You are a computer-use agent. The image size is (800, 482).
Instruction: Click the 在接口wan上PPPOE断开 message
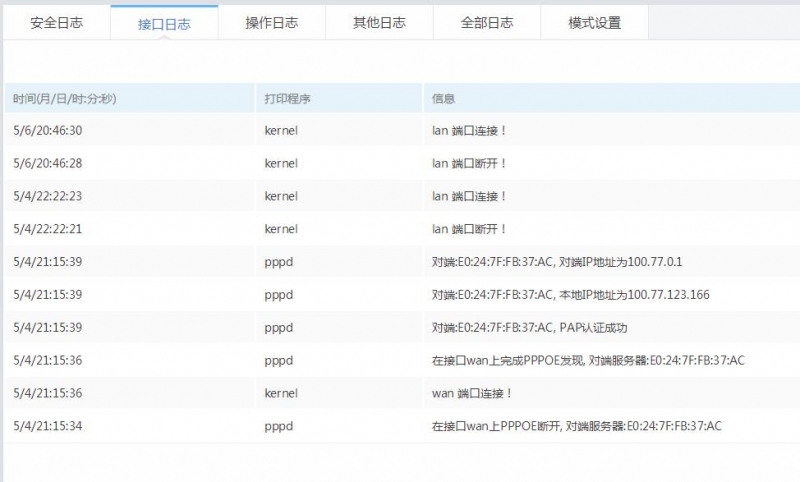tap(576, 426)
